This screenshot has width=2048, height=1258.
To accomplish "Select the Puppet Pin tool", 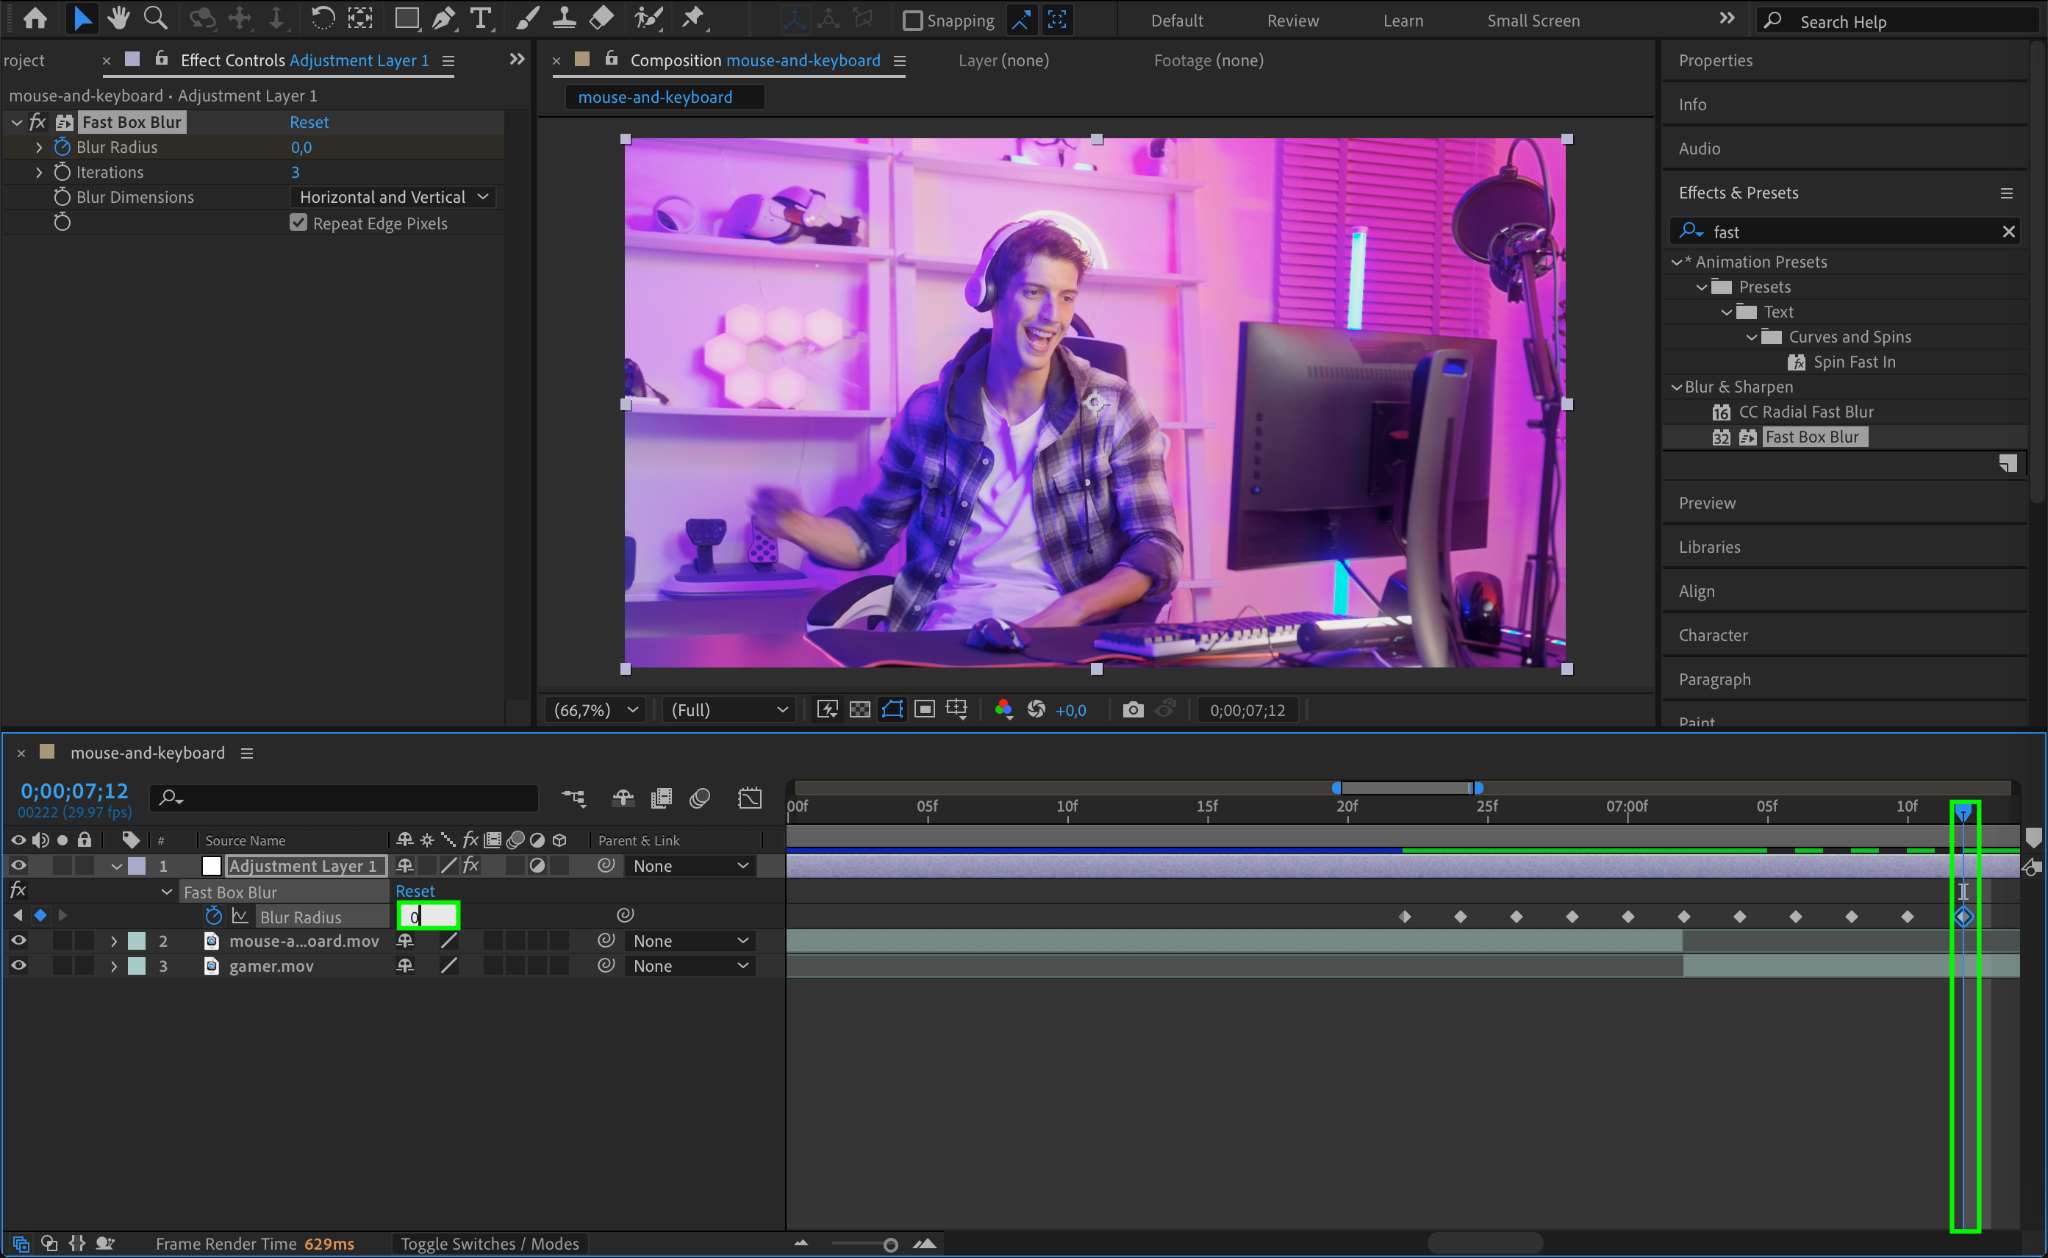I will coord(692,18).
